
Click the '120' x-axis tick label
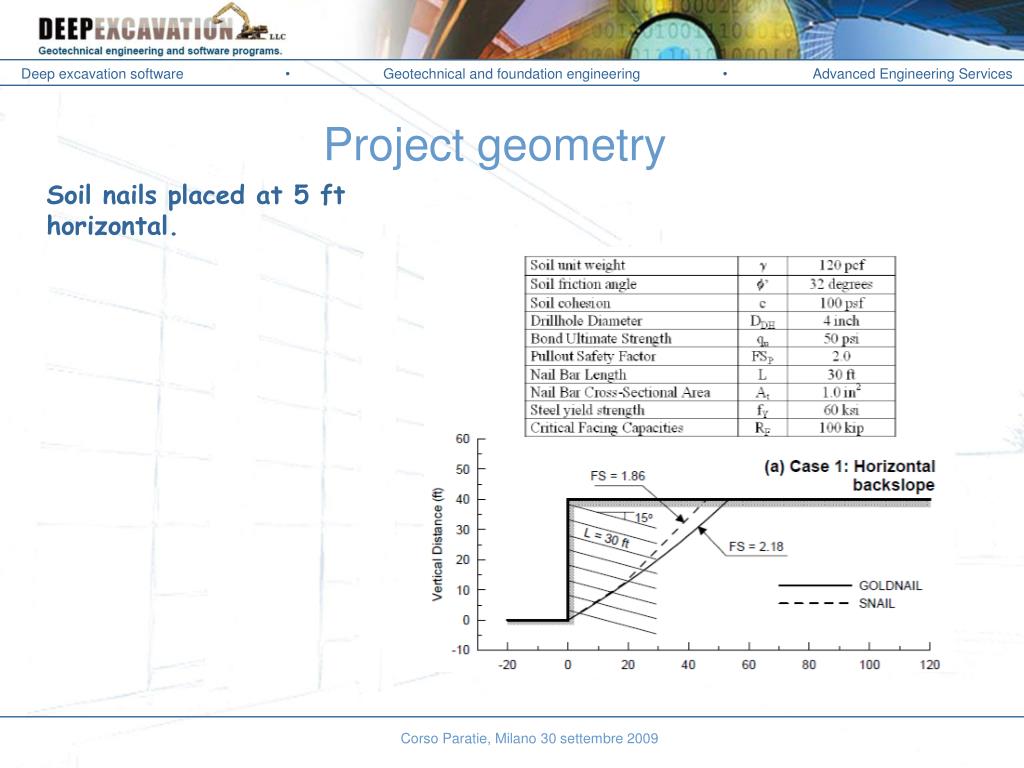pos(929,665)
